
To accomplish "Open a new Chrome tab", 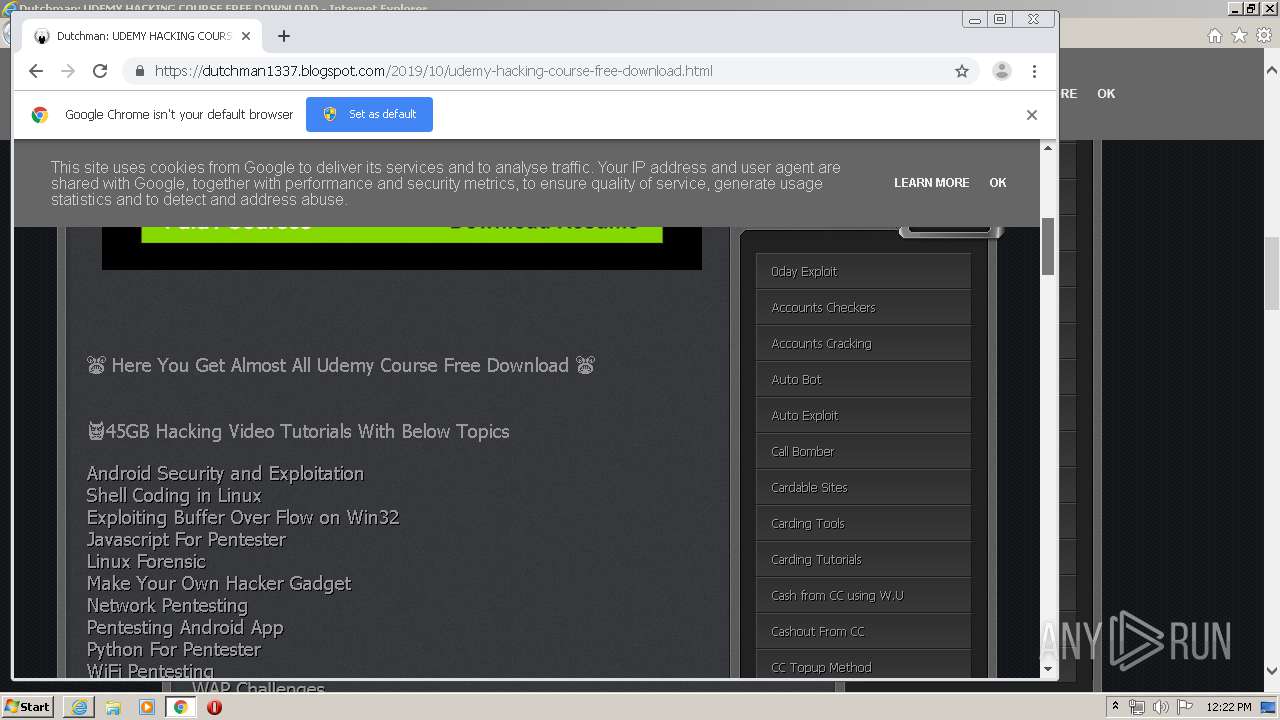I will coord(284,36).
